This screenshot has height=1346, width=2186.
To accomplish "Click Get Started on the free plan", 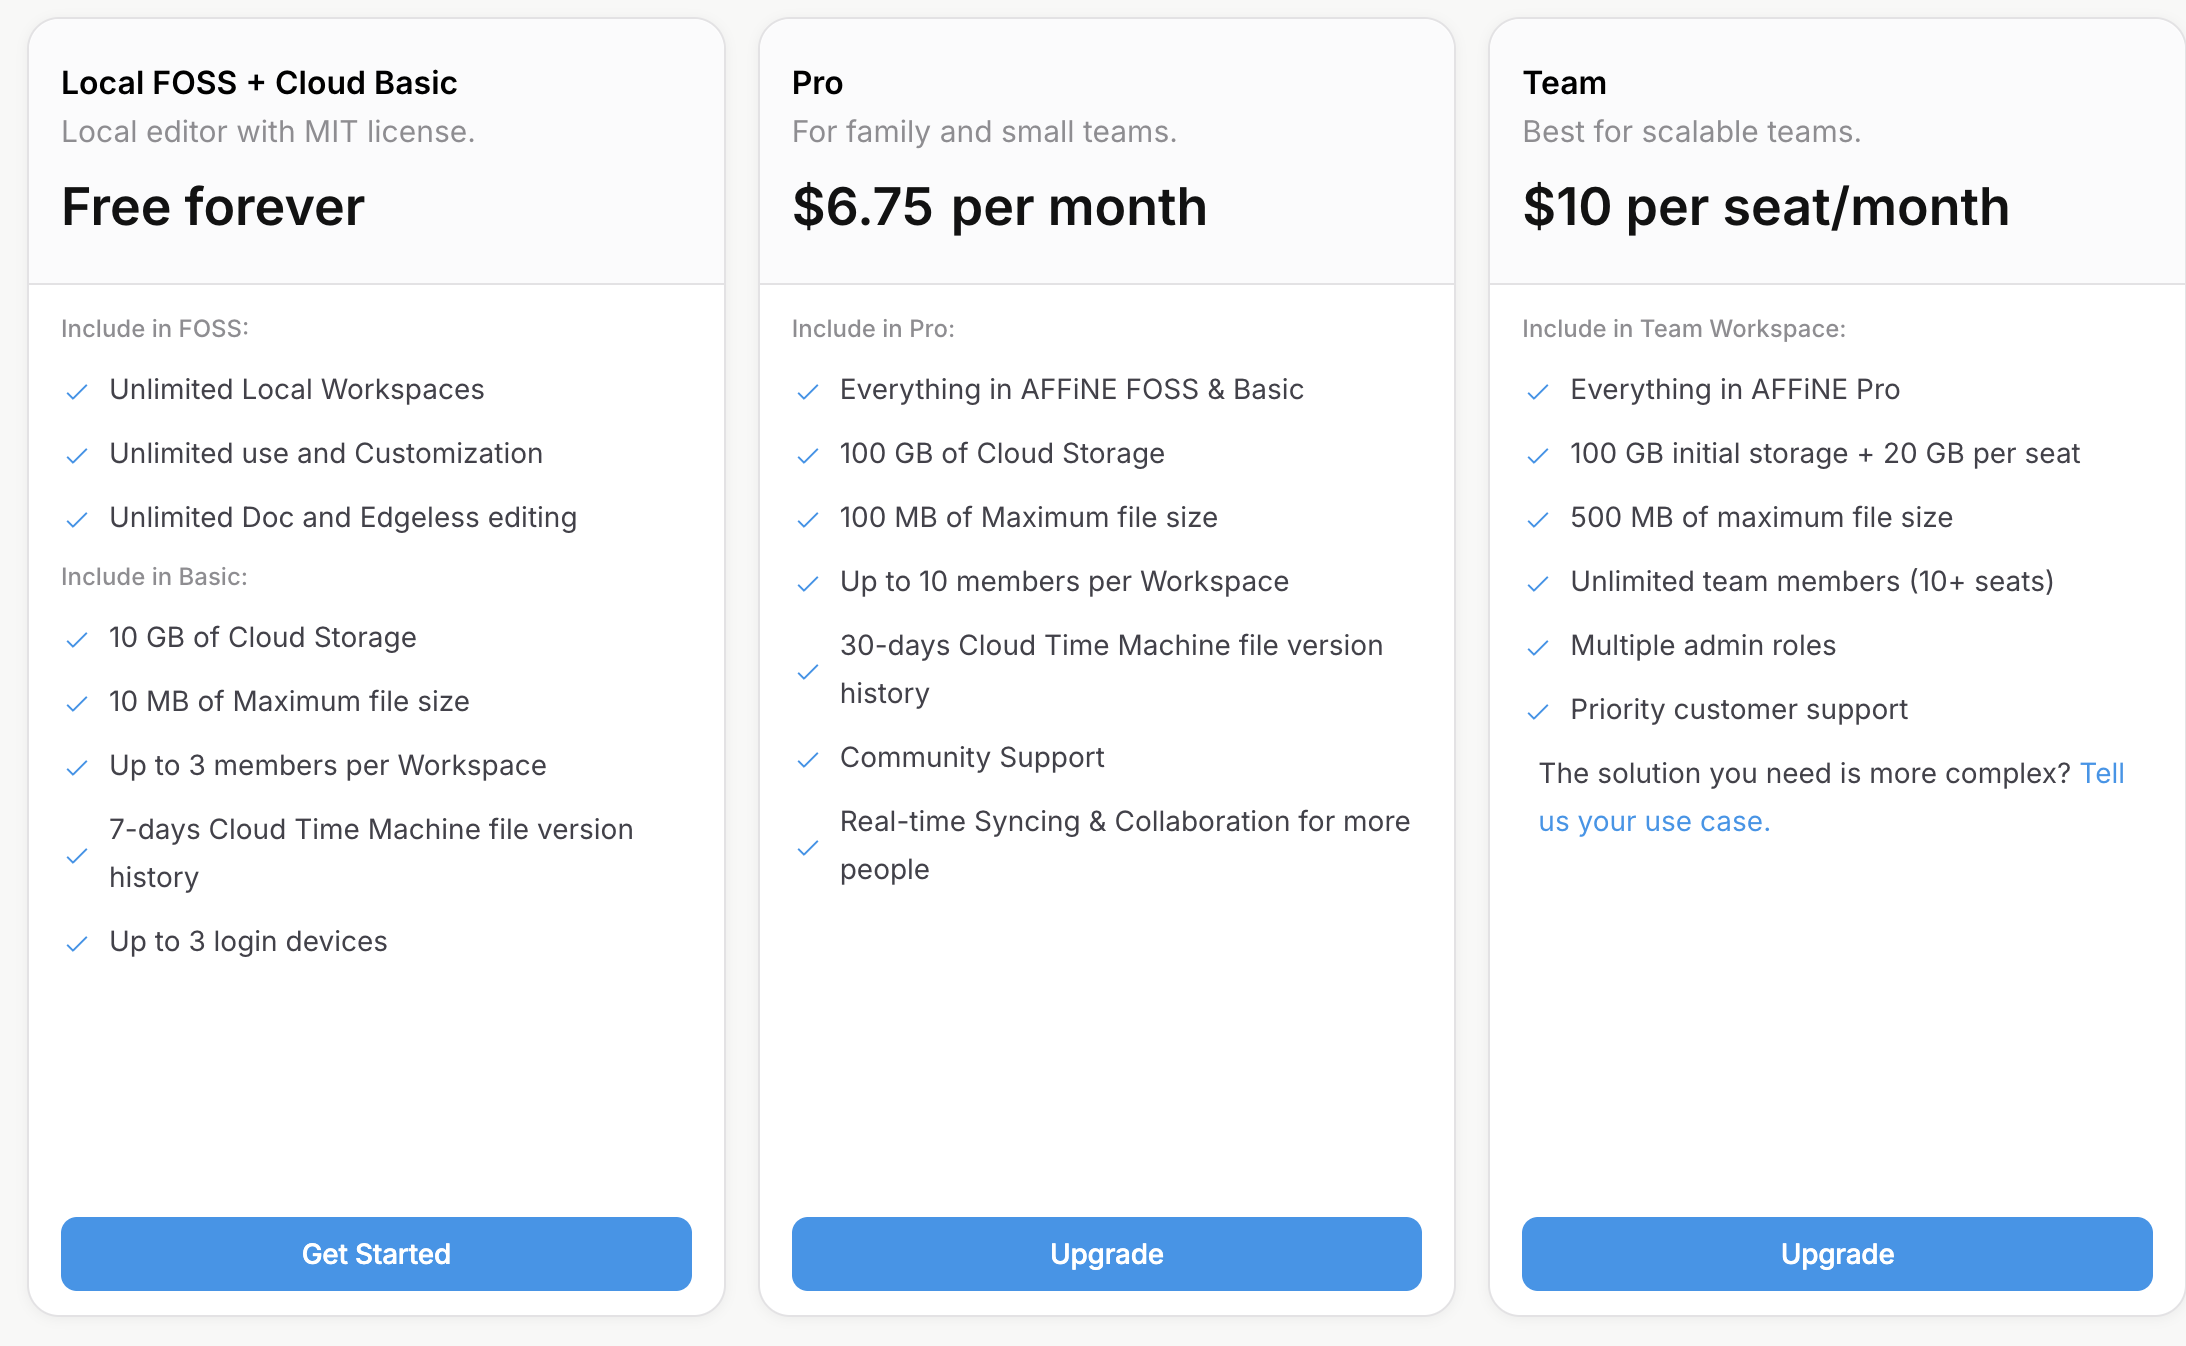I will click(x=376, y=1254).
